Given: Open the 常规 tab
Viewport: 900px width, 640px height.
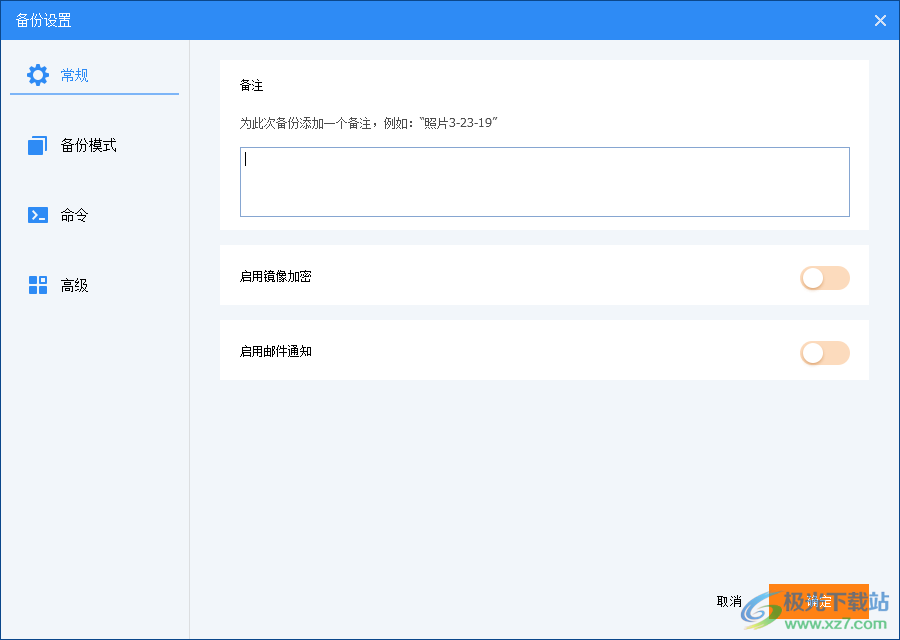Looking at the screenshot, I should click(x=94, y=76).
